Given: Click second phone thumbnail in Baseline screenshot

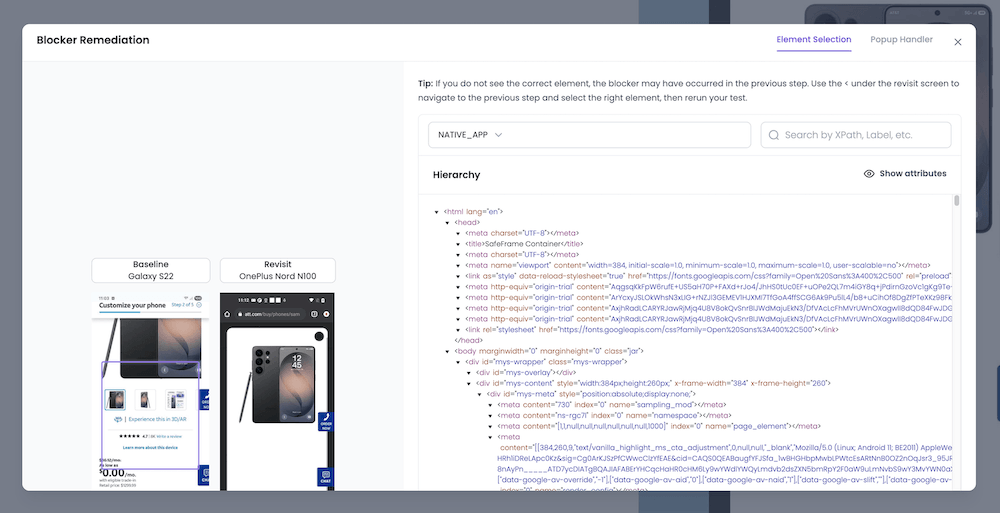Looking at the screenshot, I should coord(144,399).
